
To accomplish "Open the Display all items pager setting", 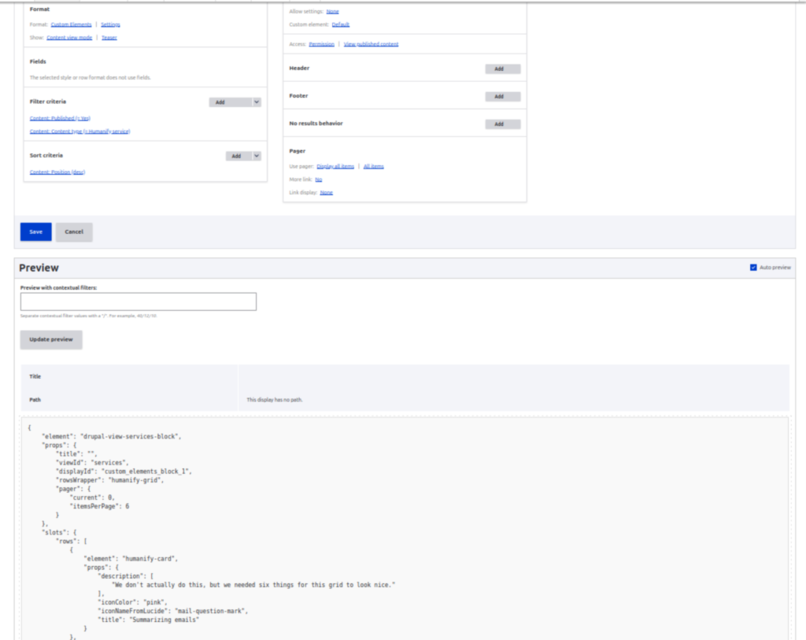I will click(x=335, y=166).
